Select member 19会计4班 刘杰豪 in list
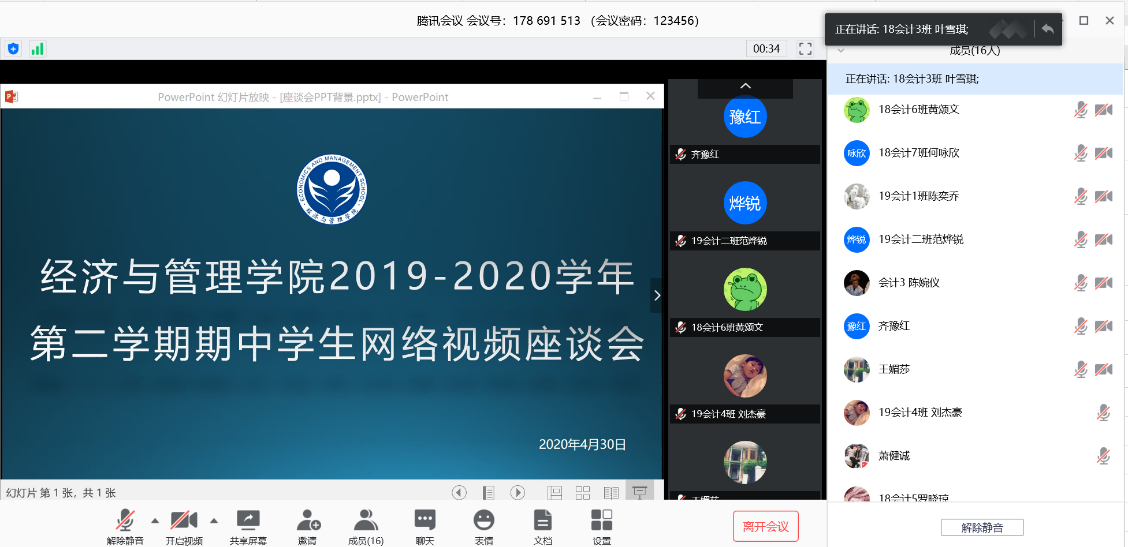Viewport: 1128px width, 547px height. (920, 412)
